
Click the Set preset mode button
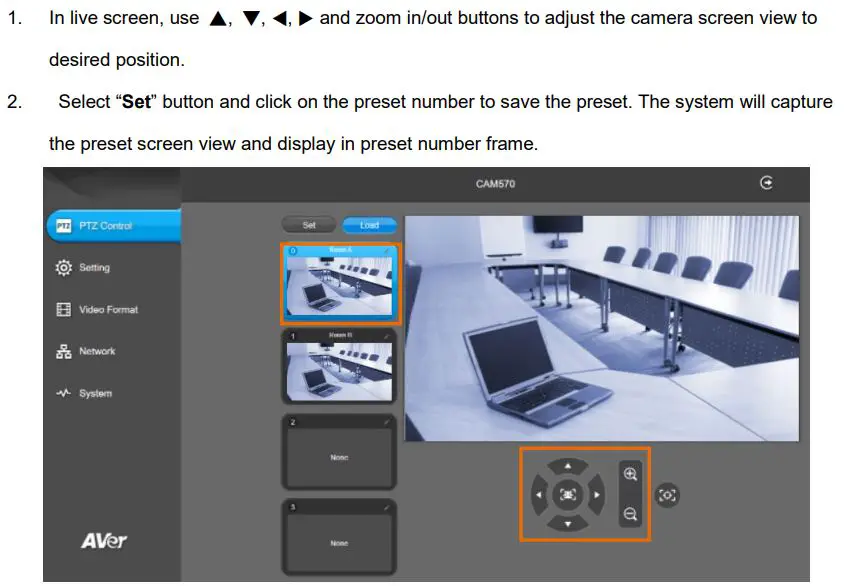309,225
